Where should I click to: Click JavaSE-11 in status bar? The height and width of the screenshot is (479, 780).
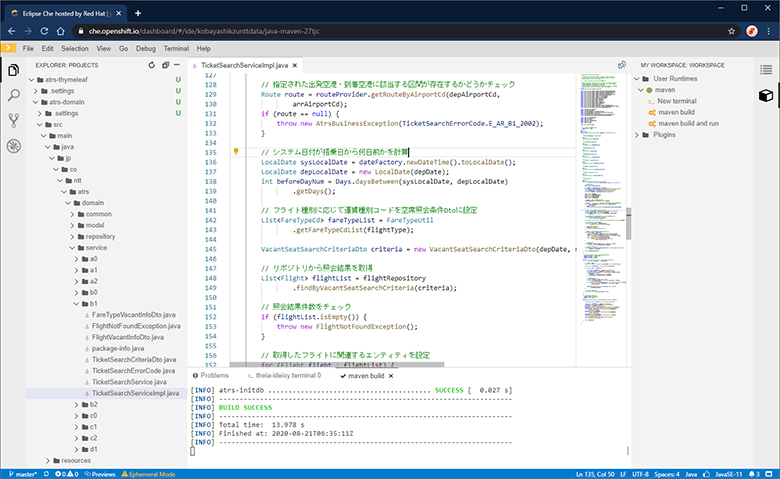[x=729, y=474]
